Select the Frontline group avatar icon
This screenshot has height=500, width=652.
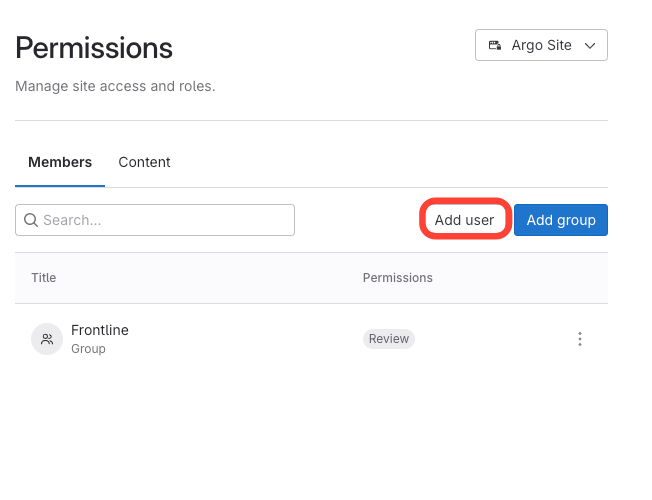coord(46,339)
